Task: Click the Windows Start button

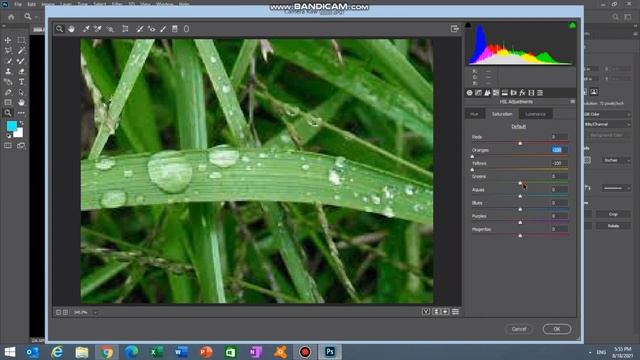Action: click(x=9, y=352)
